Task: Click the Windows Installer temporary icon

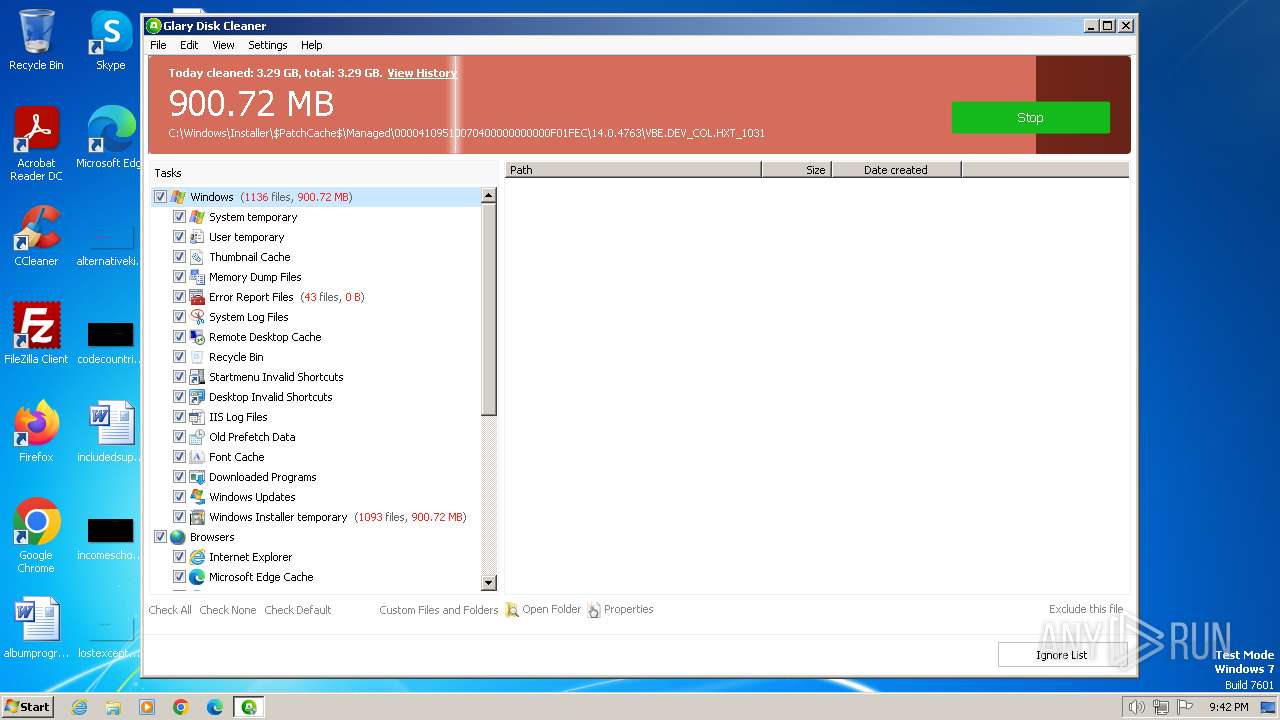Action: pyautogui.click(x=197, y=517)
